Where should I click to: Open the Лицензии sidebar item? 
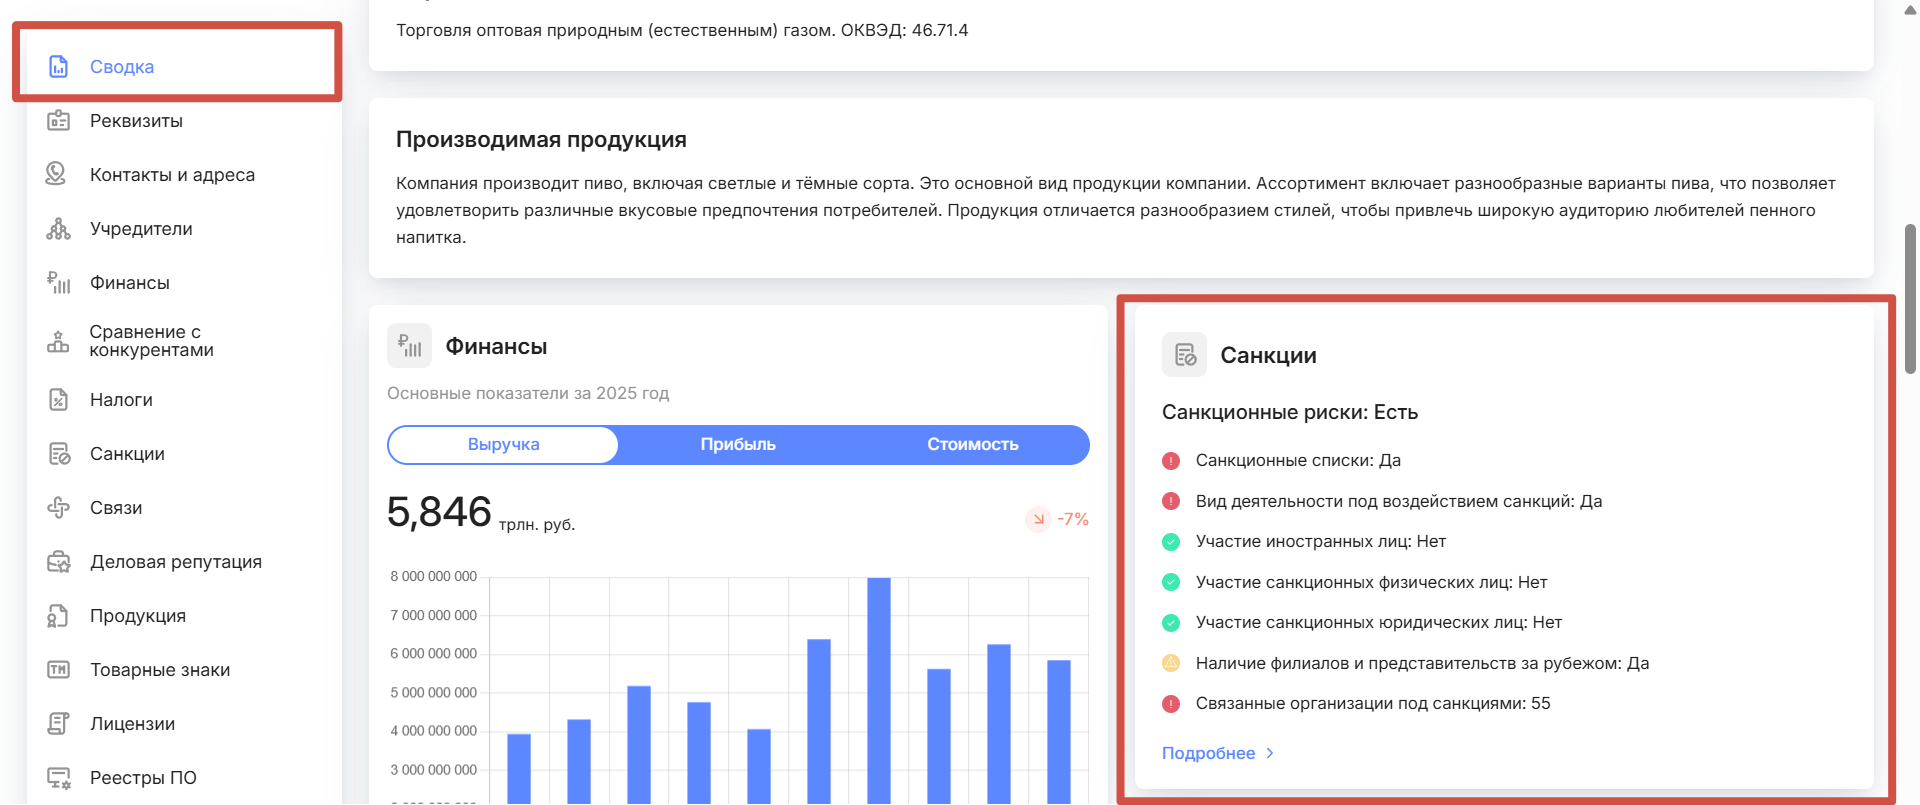click(132, 724)
